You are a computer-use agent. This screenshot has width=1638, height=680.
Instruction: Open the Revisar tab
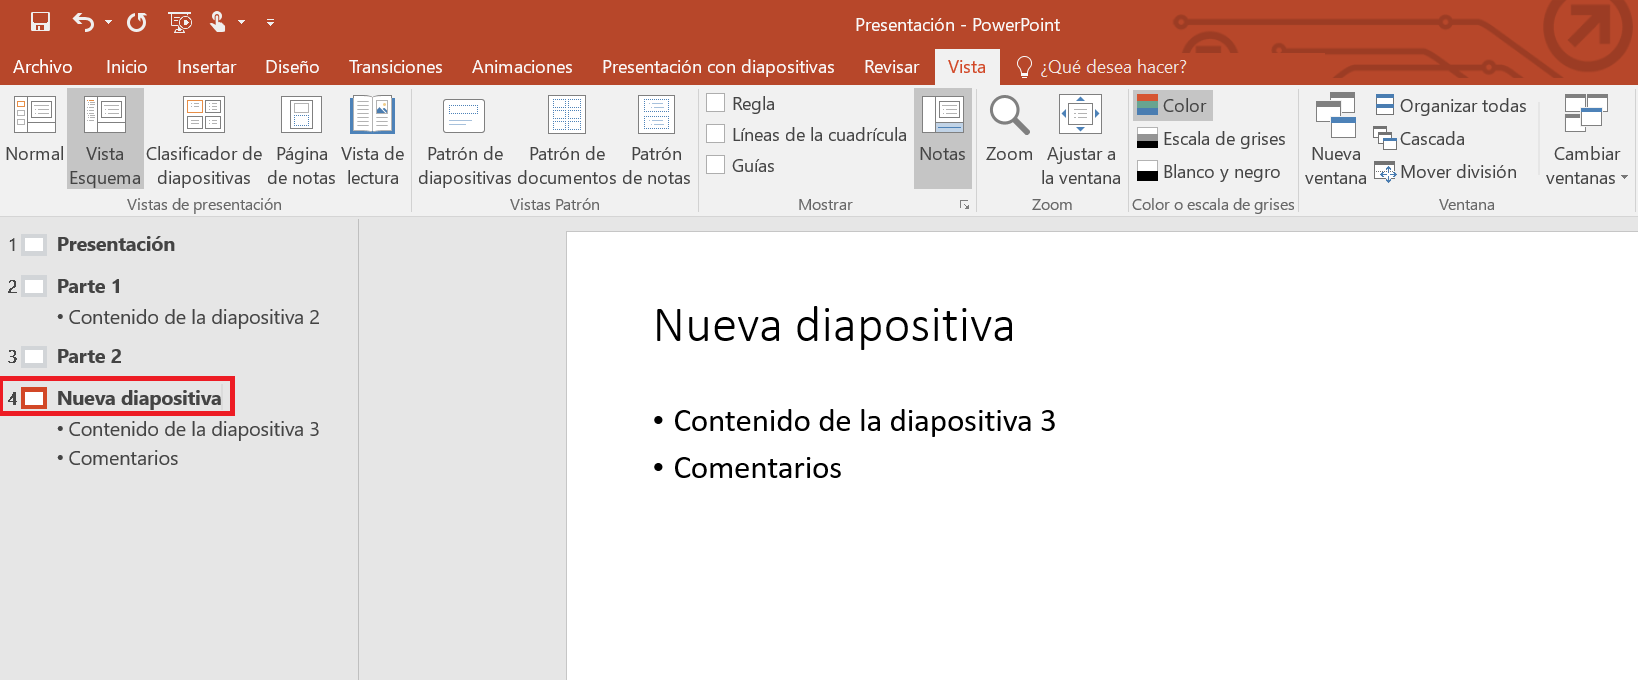891,67
